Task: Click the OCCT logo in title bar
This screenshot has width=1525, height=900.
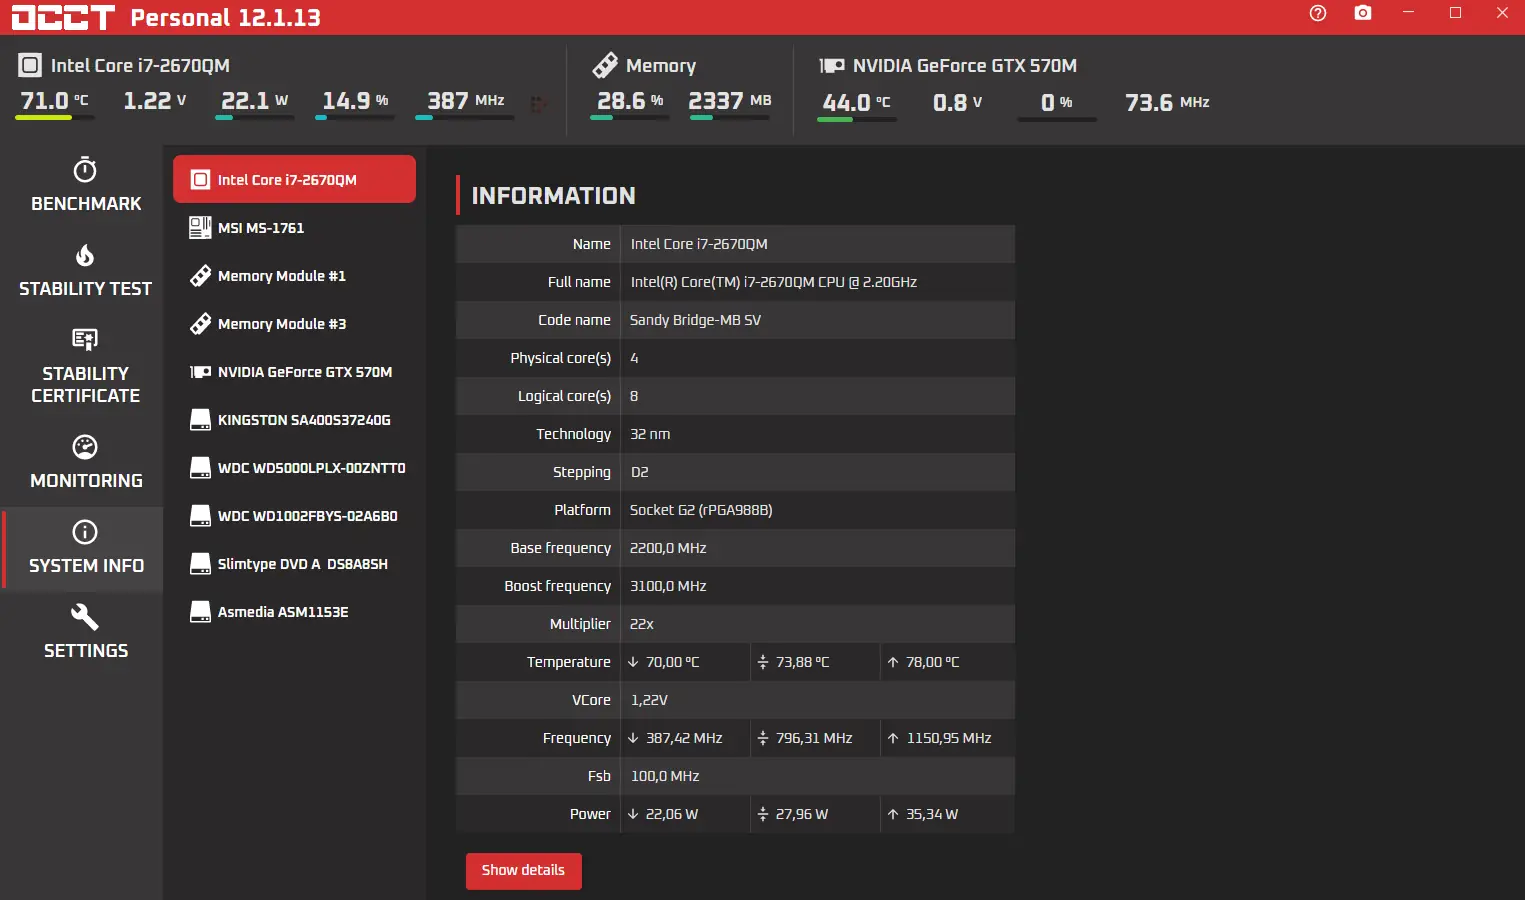Action: tap(63, 17)
